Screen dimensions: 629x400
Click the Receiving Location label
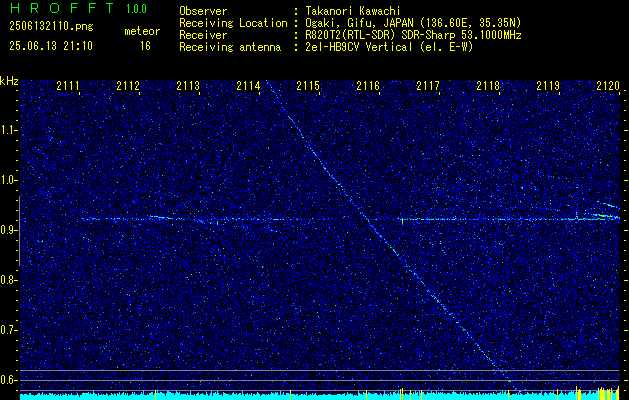click(x=233, y=23)
